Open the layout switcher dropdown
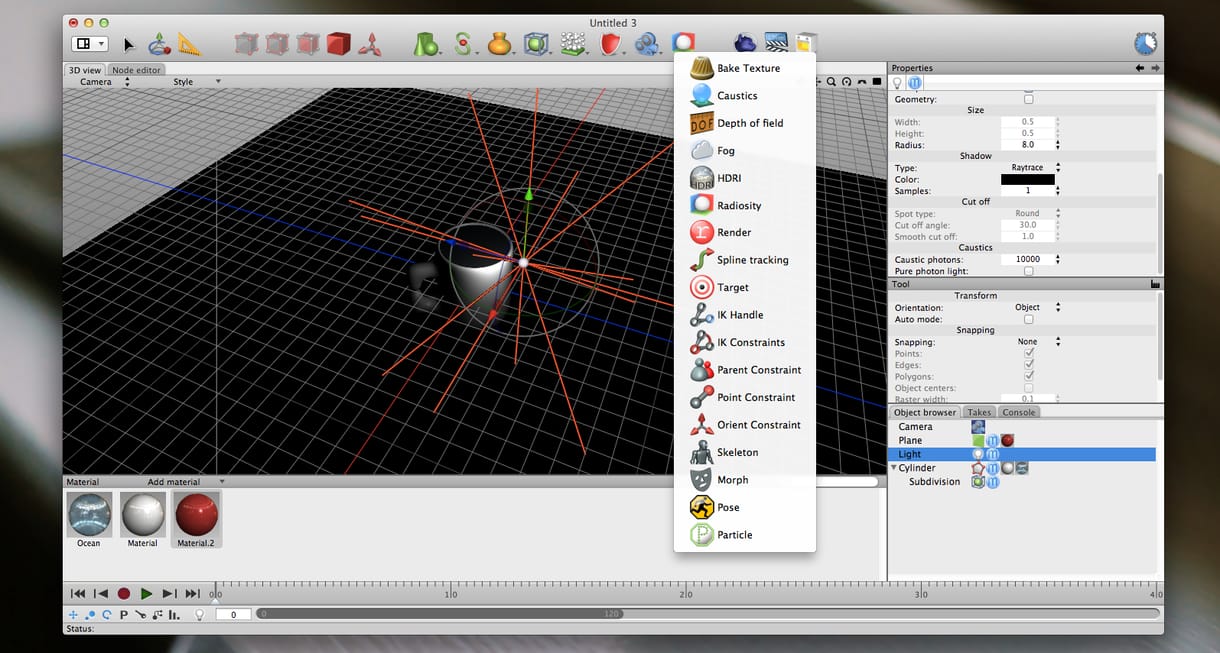This screenshot has height=653, width=1220. pyautogui.click(x=89, y=44)
